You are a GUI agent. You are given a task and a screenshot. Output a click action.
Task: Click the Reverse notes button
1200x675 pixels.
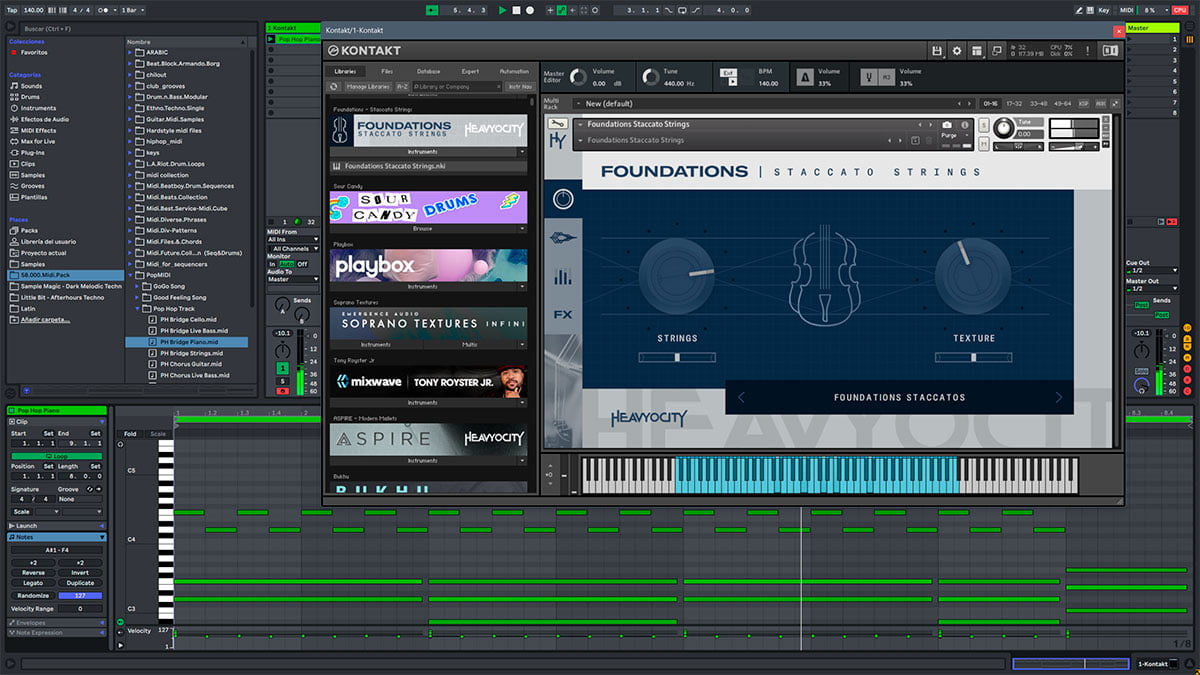33,573
